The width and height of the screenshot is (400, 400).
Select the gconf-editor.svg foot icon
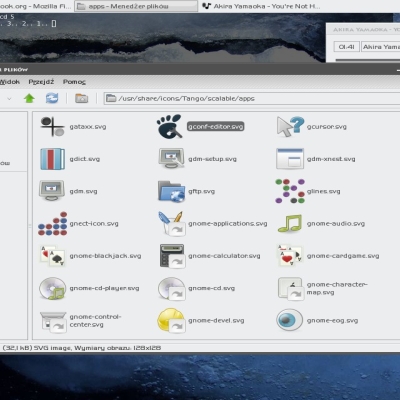point(169,126)
